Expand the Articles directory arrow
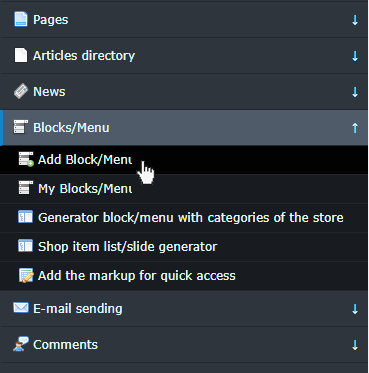This screenshot has width=369, height=373. [x=355, y=56]
